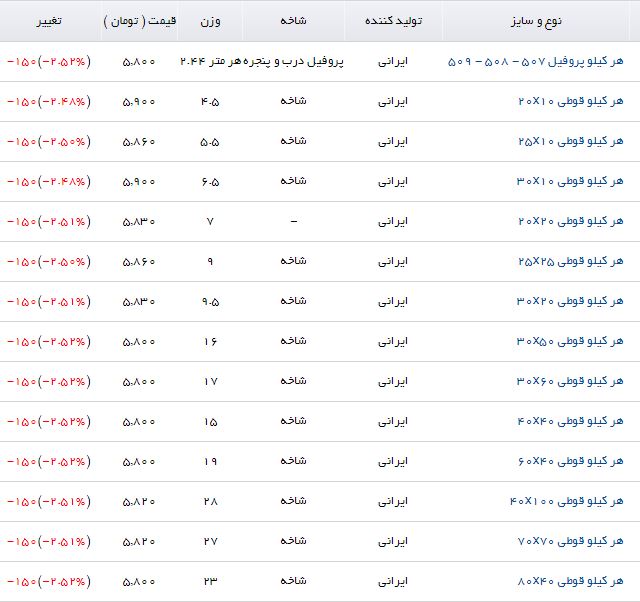The width and height of the screenshot is (640, 602).
Task: Open the هر کیلو پروفیل ۵۰۷ - ۵۰۸ - ۵۰۹ link
Action: [536, 62]
